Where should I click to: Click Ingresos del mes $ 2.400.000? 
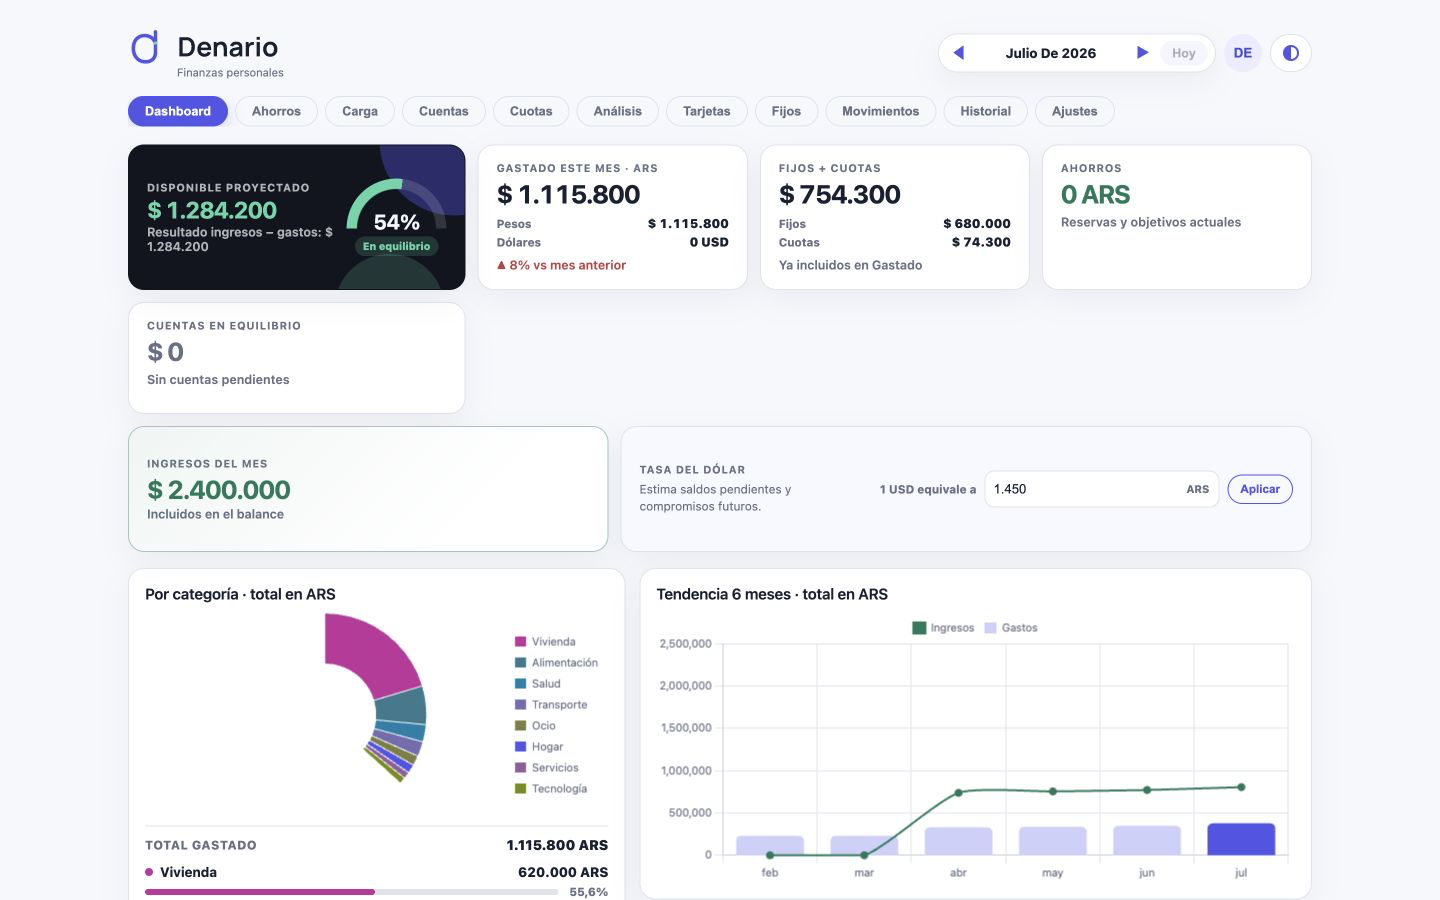219,490
